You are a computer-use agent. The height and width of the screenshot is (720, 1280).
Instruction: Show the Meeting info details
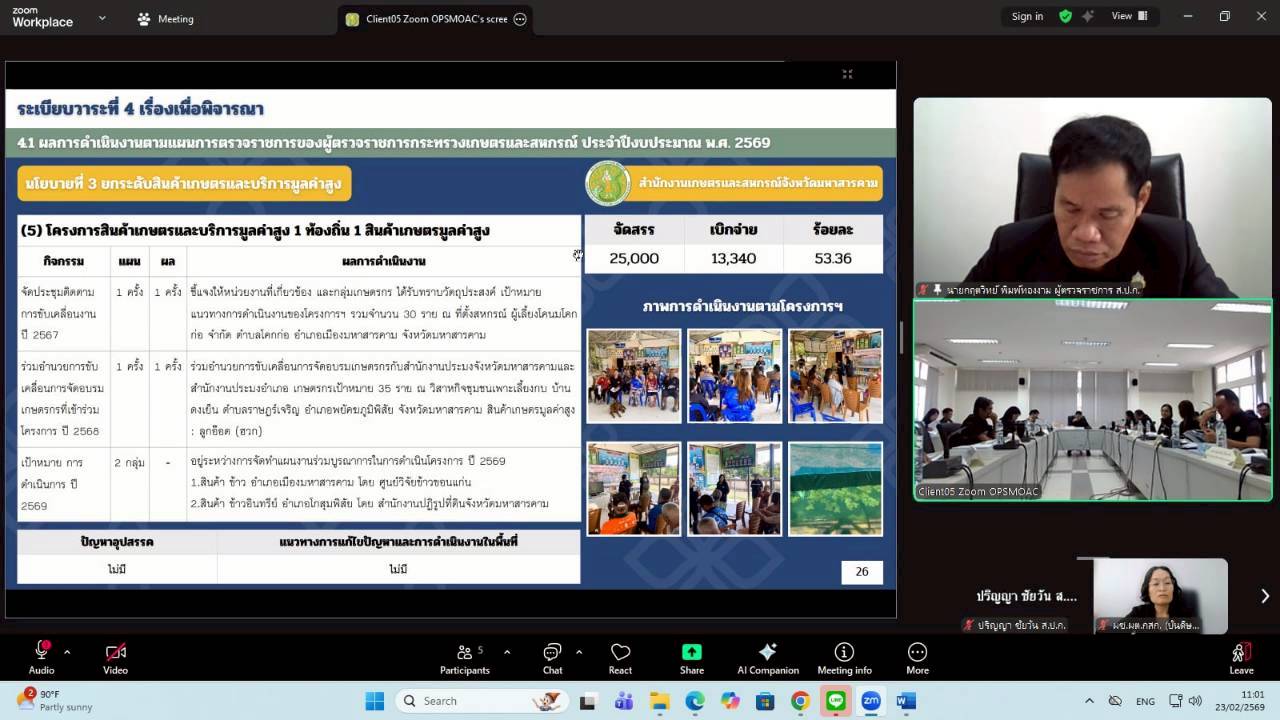click(x=844, y=657)
